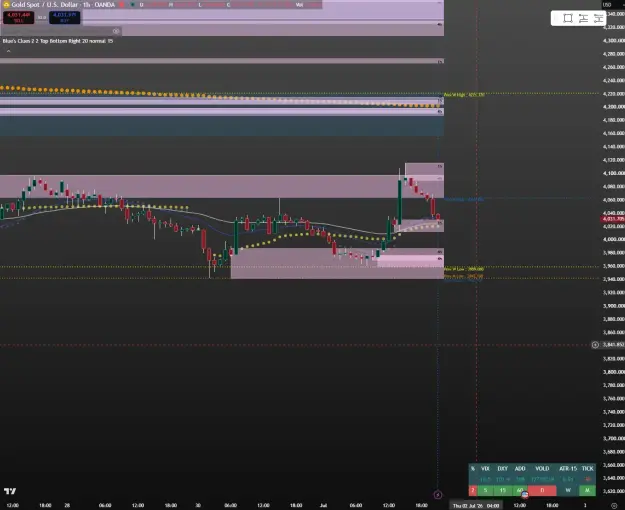The height and width of the screenshot is (510, 625).
Task: Click the red D timeframe cell
Action: click(542, 490)
